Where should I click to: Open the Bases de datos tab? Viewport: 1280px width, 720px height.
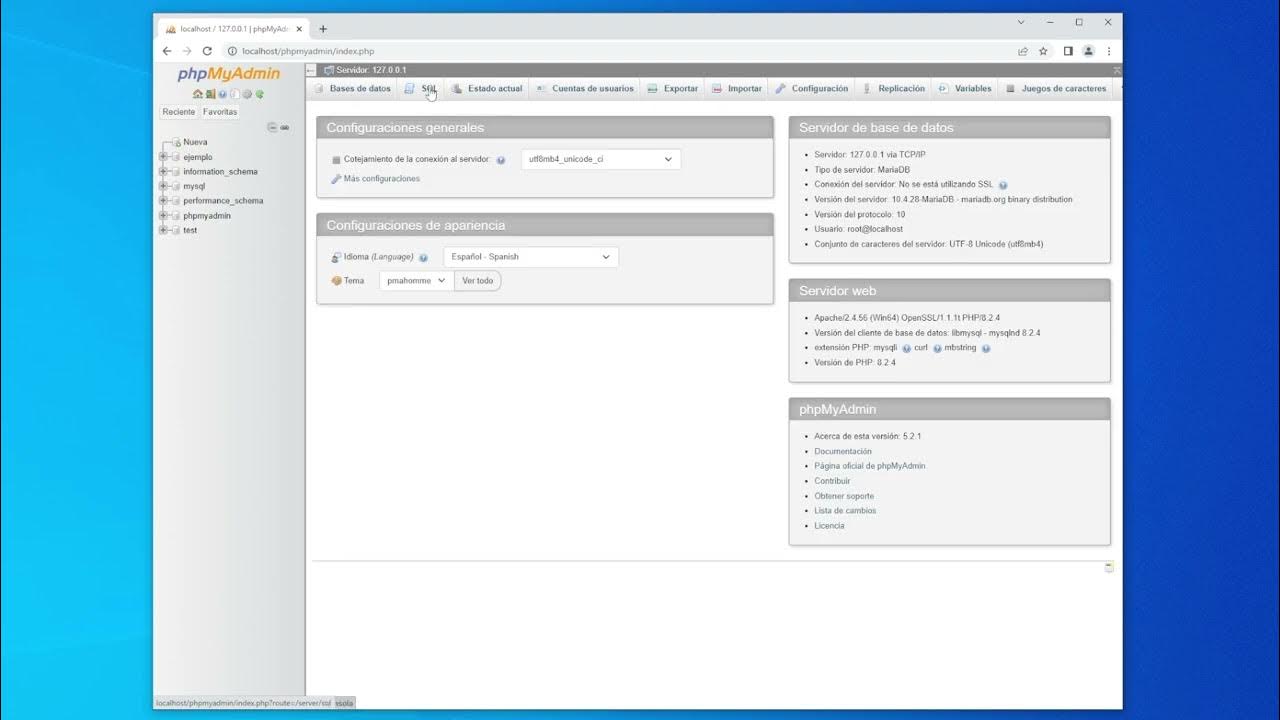(353, 89)
